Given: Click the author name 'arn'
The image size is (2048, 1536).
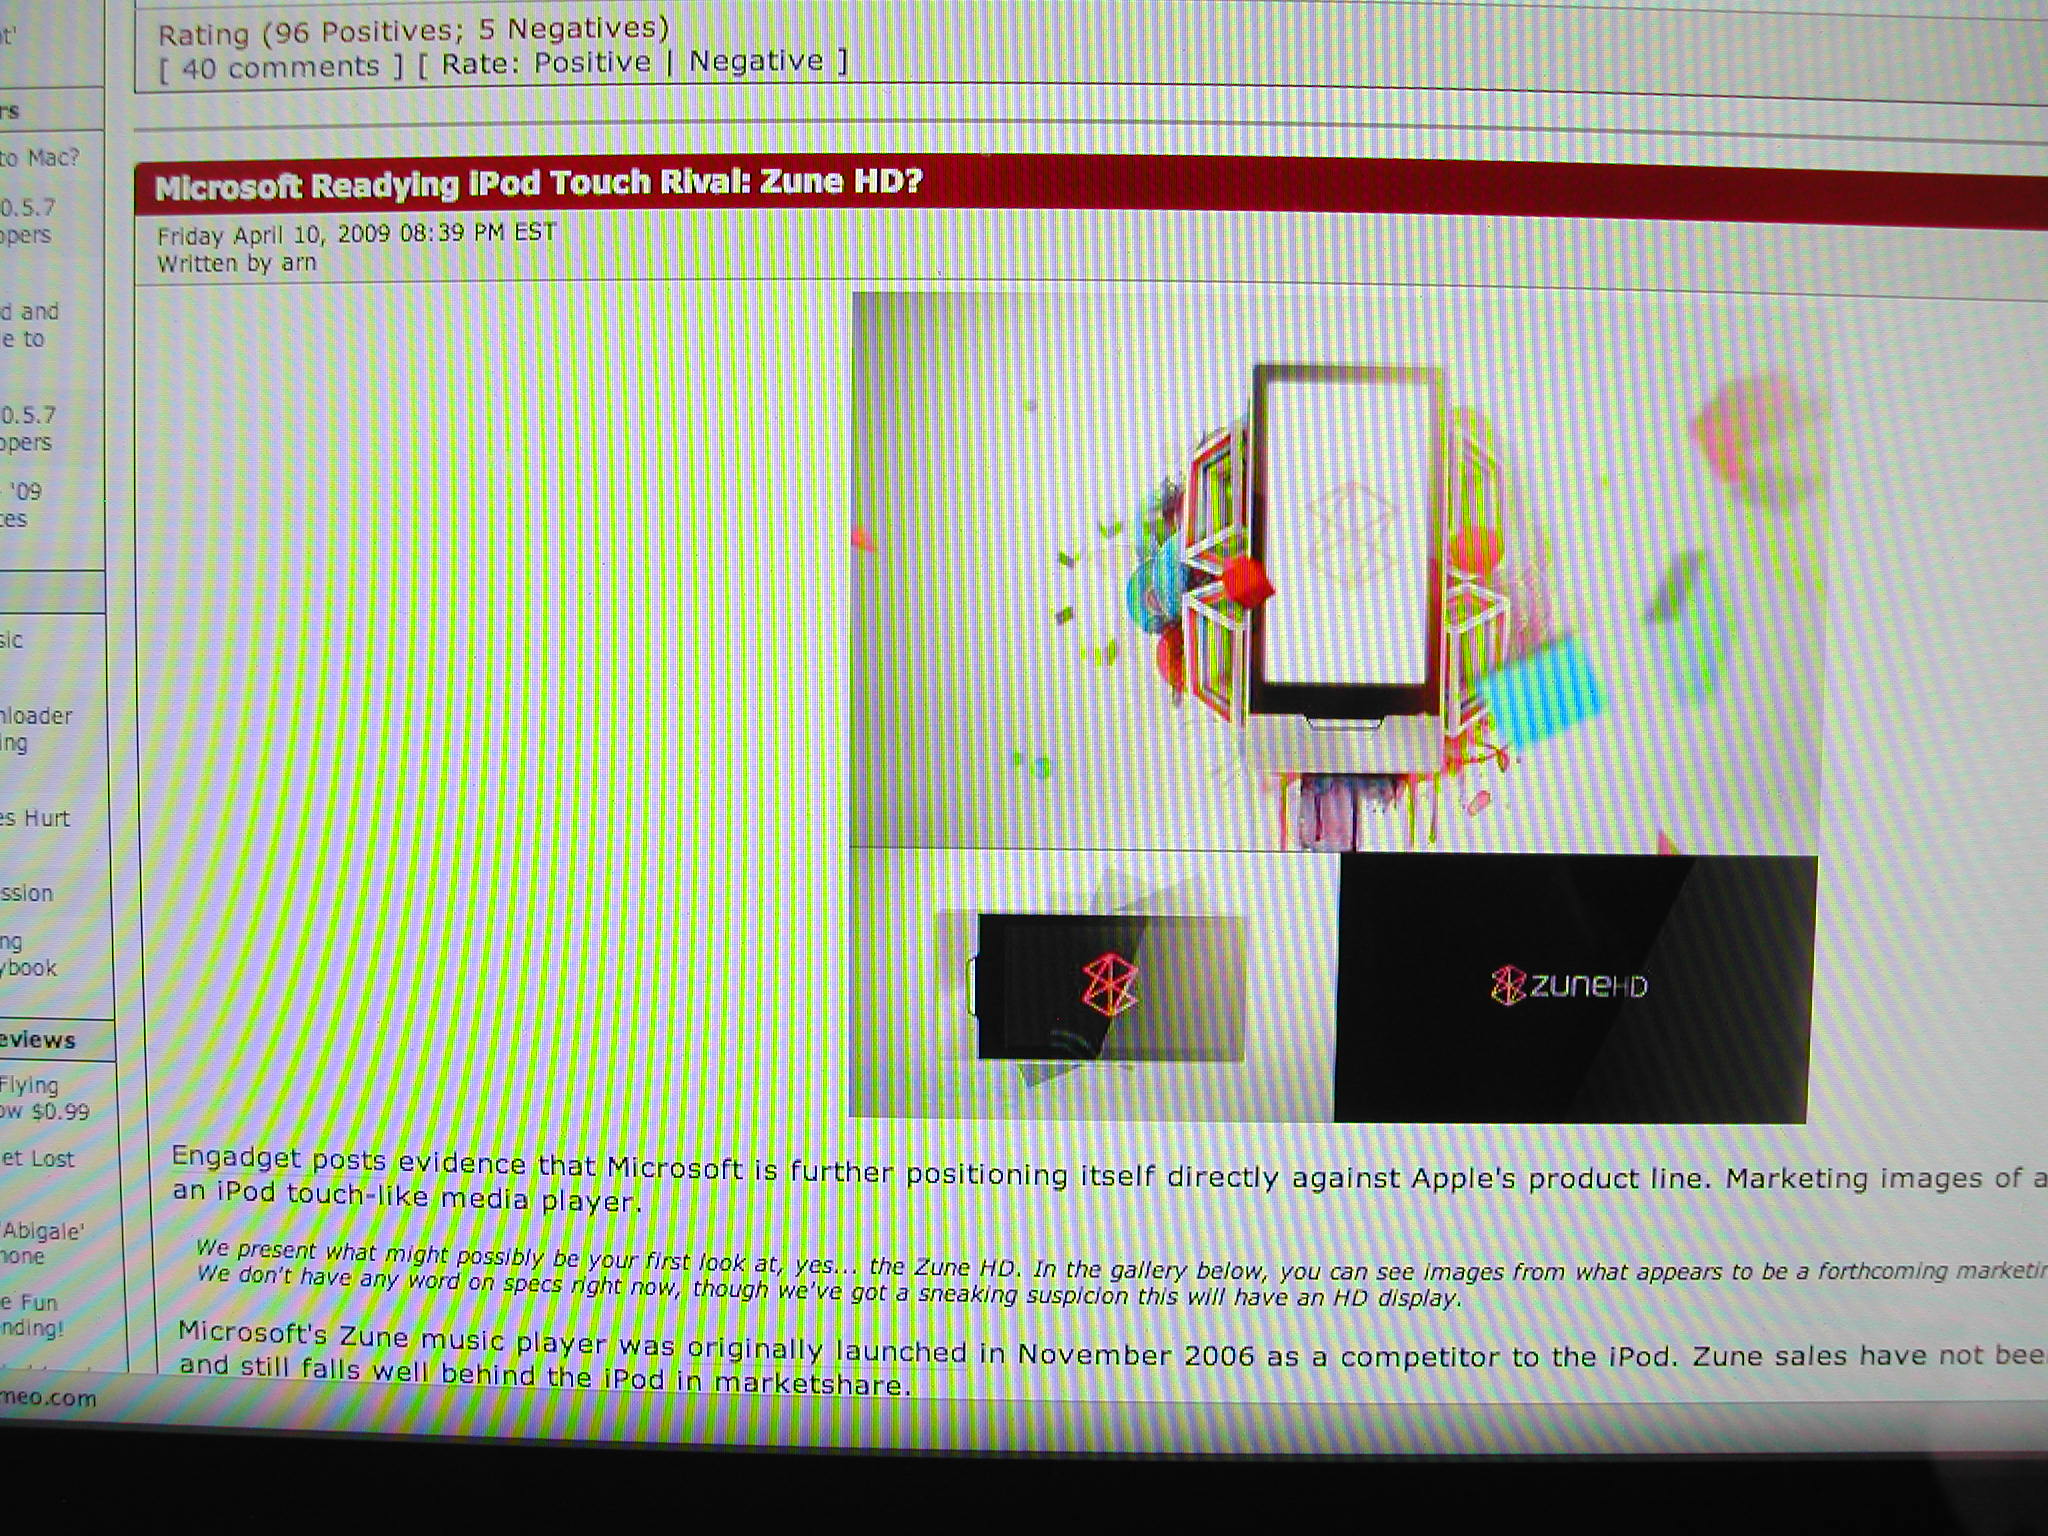Looking at the screenshot, I should click(x=298, y=263).
